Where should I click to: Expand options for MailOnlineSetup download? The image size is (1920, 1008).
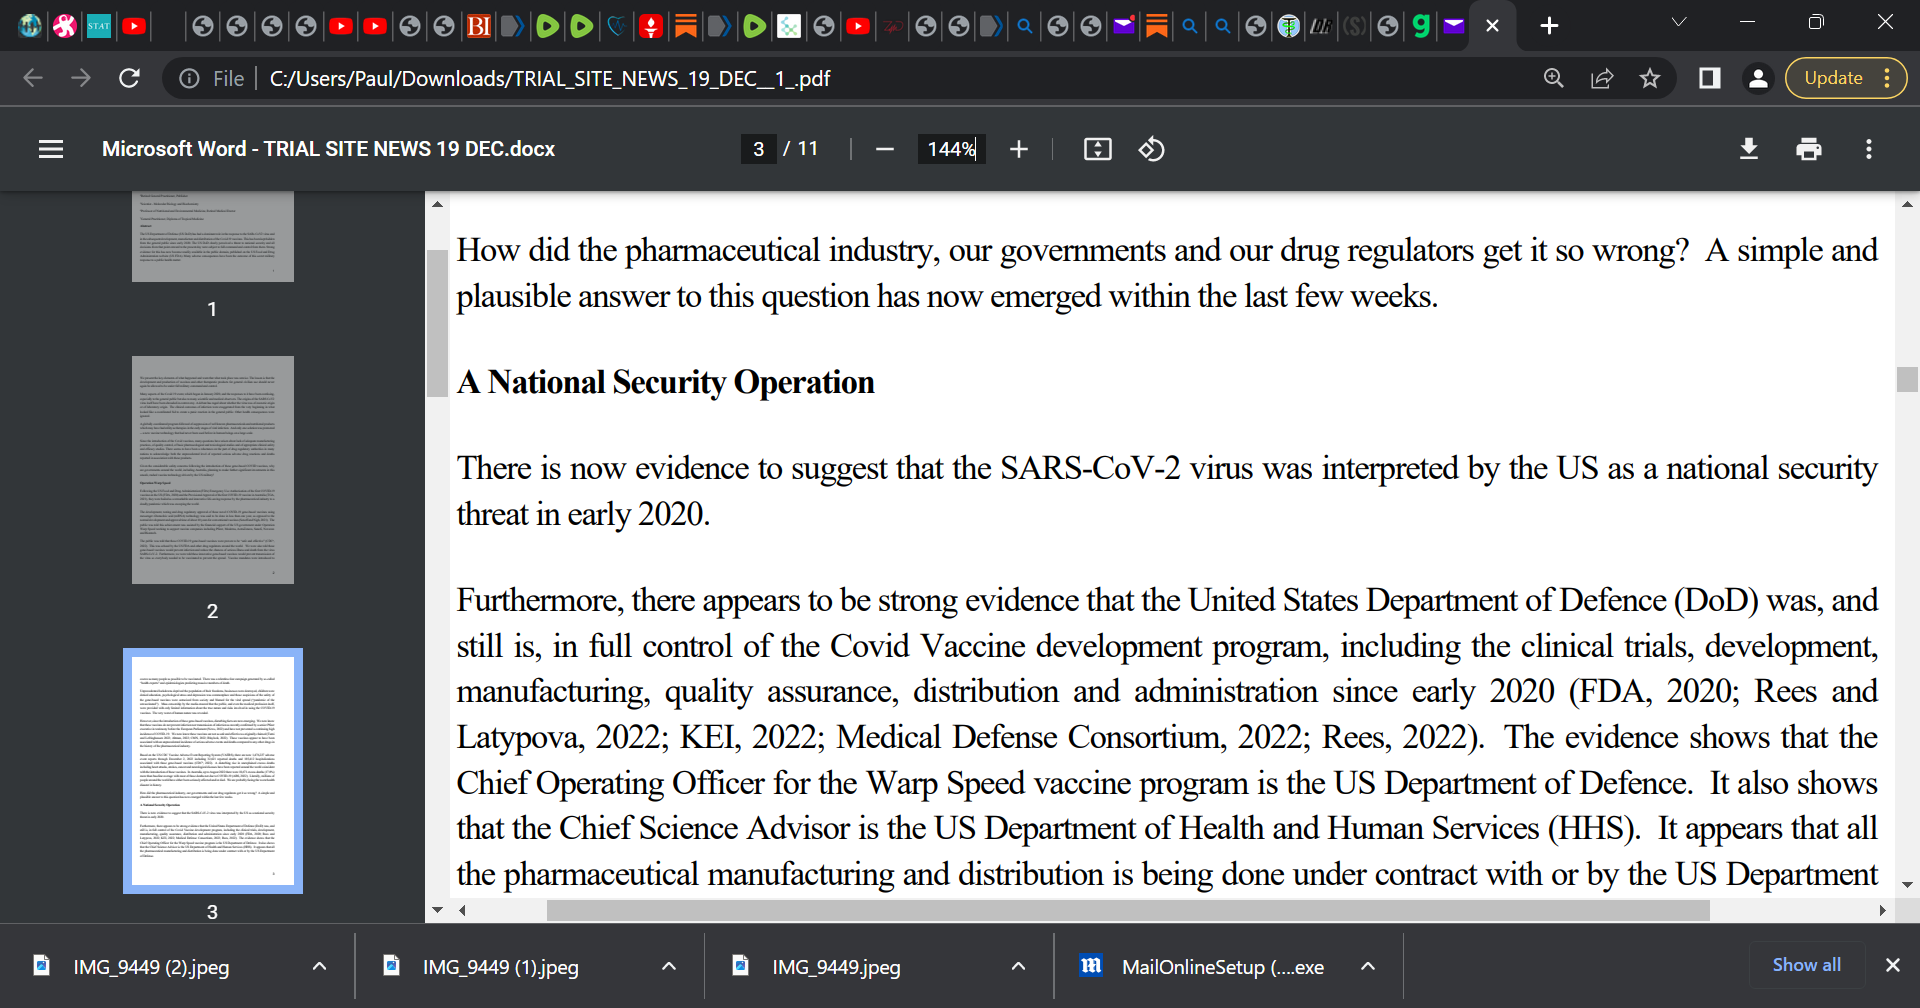[1368, 966]
